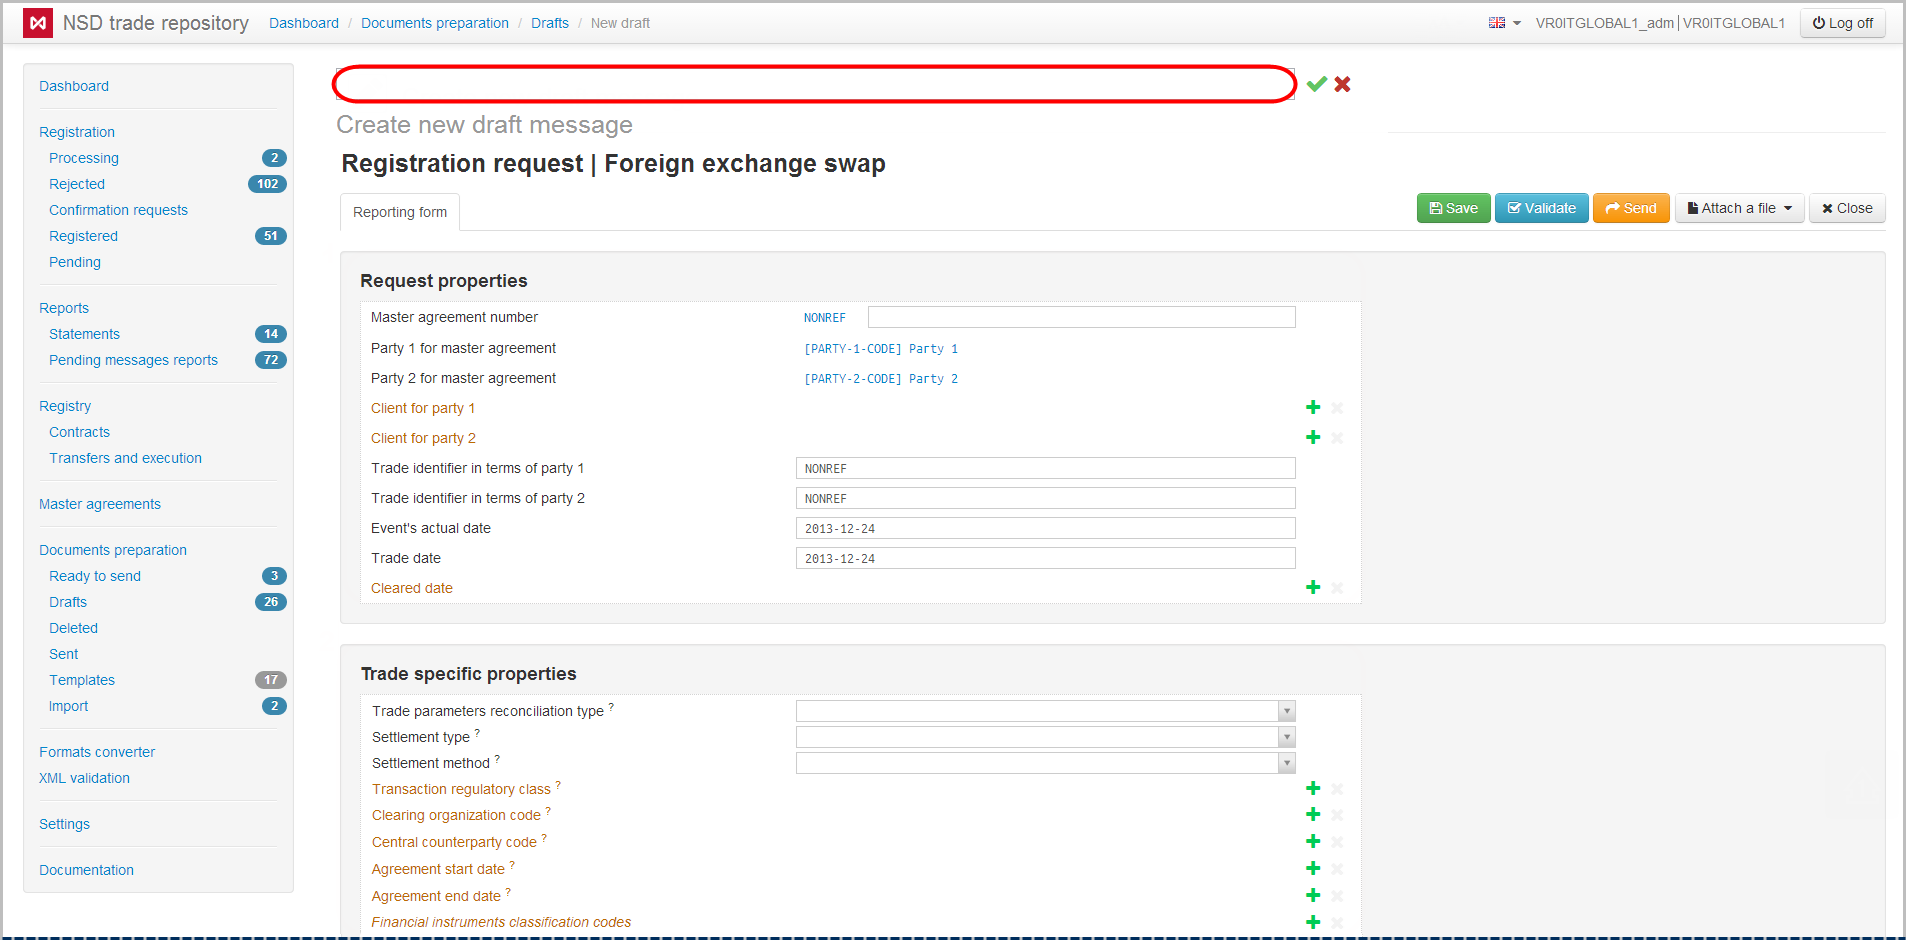Screen dimensions: 1906x940
Task: Open the Settlement method dropdown
Action: (x=1286, y=763)
